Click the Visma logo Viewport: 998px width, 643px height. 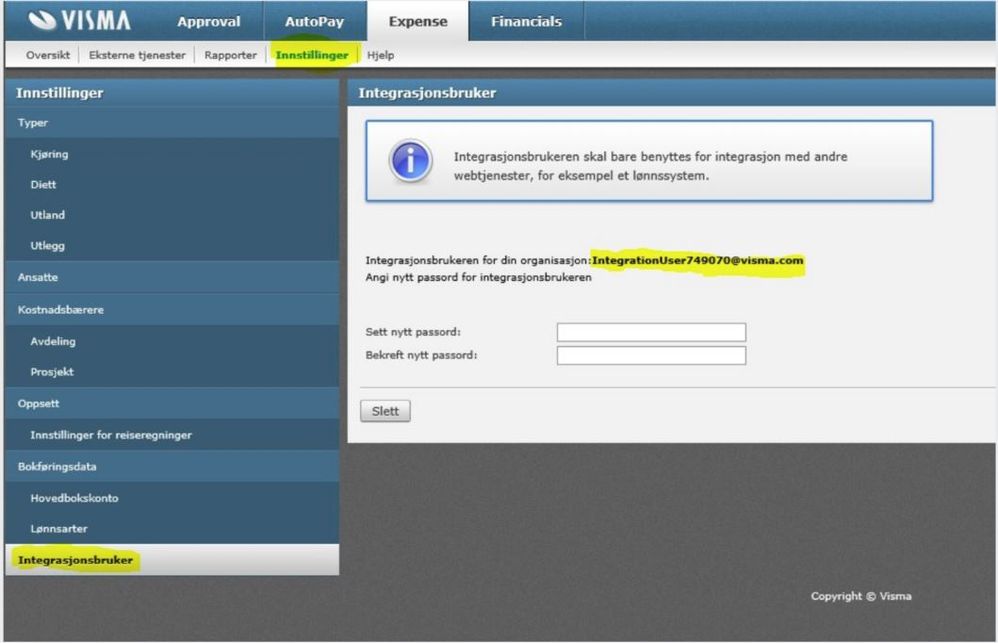[80, 20]
